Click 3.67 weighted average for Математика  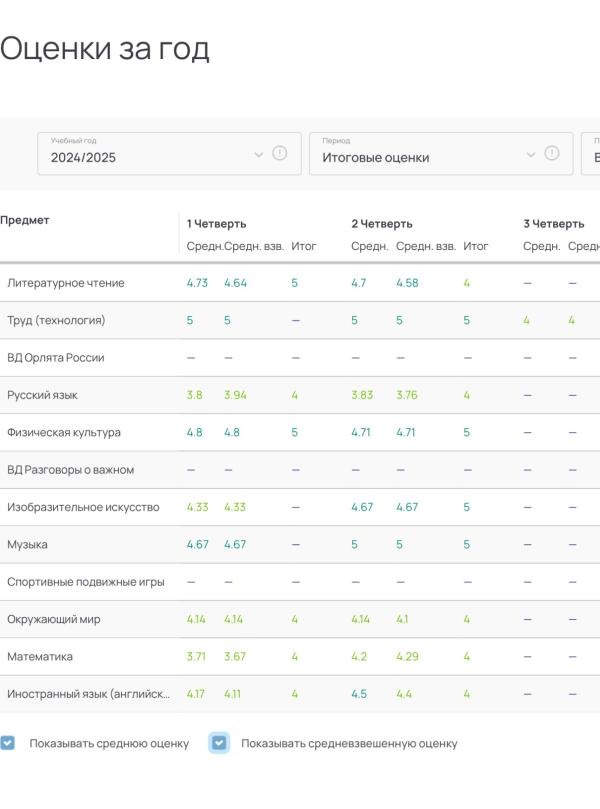pyautogui.click(x=235, y=657)
